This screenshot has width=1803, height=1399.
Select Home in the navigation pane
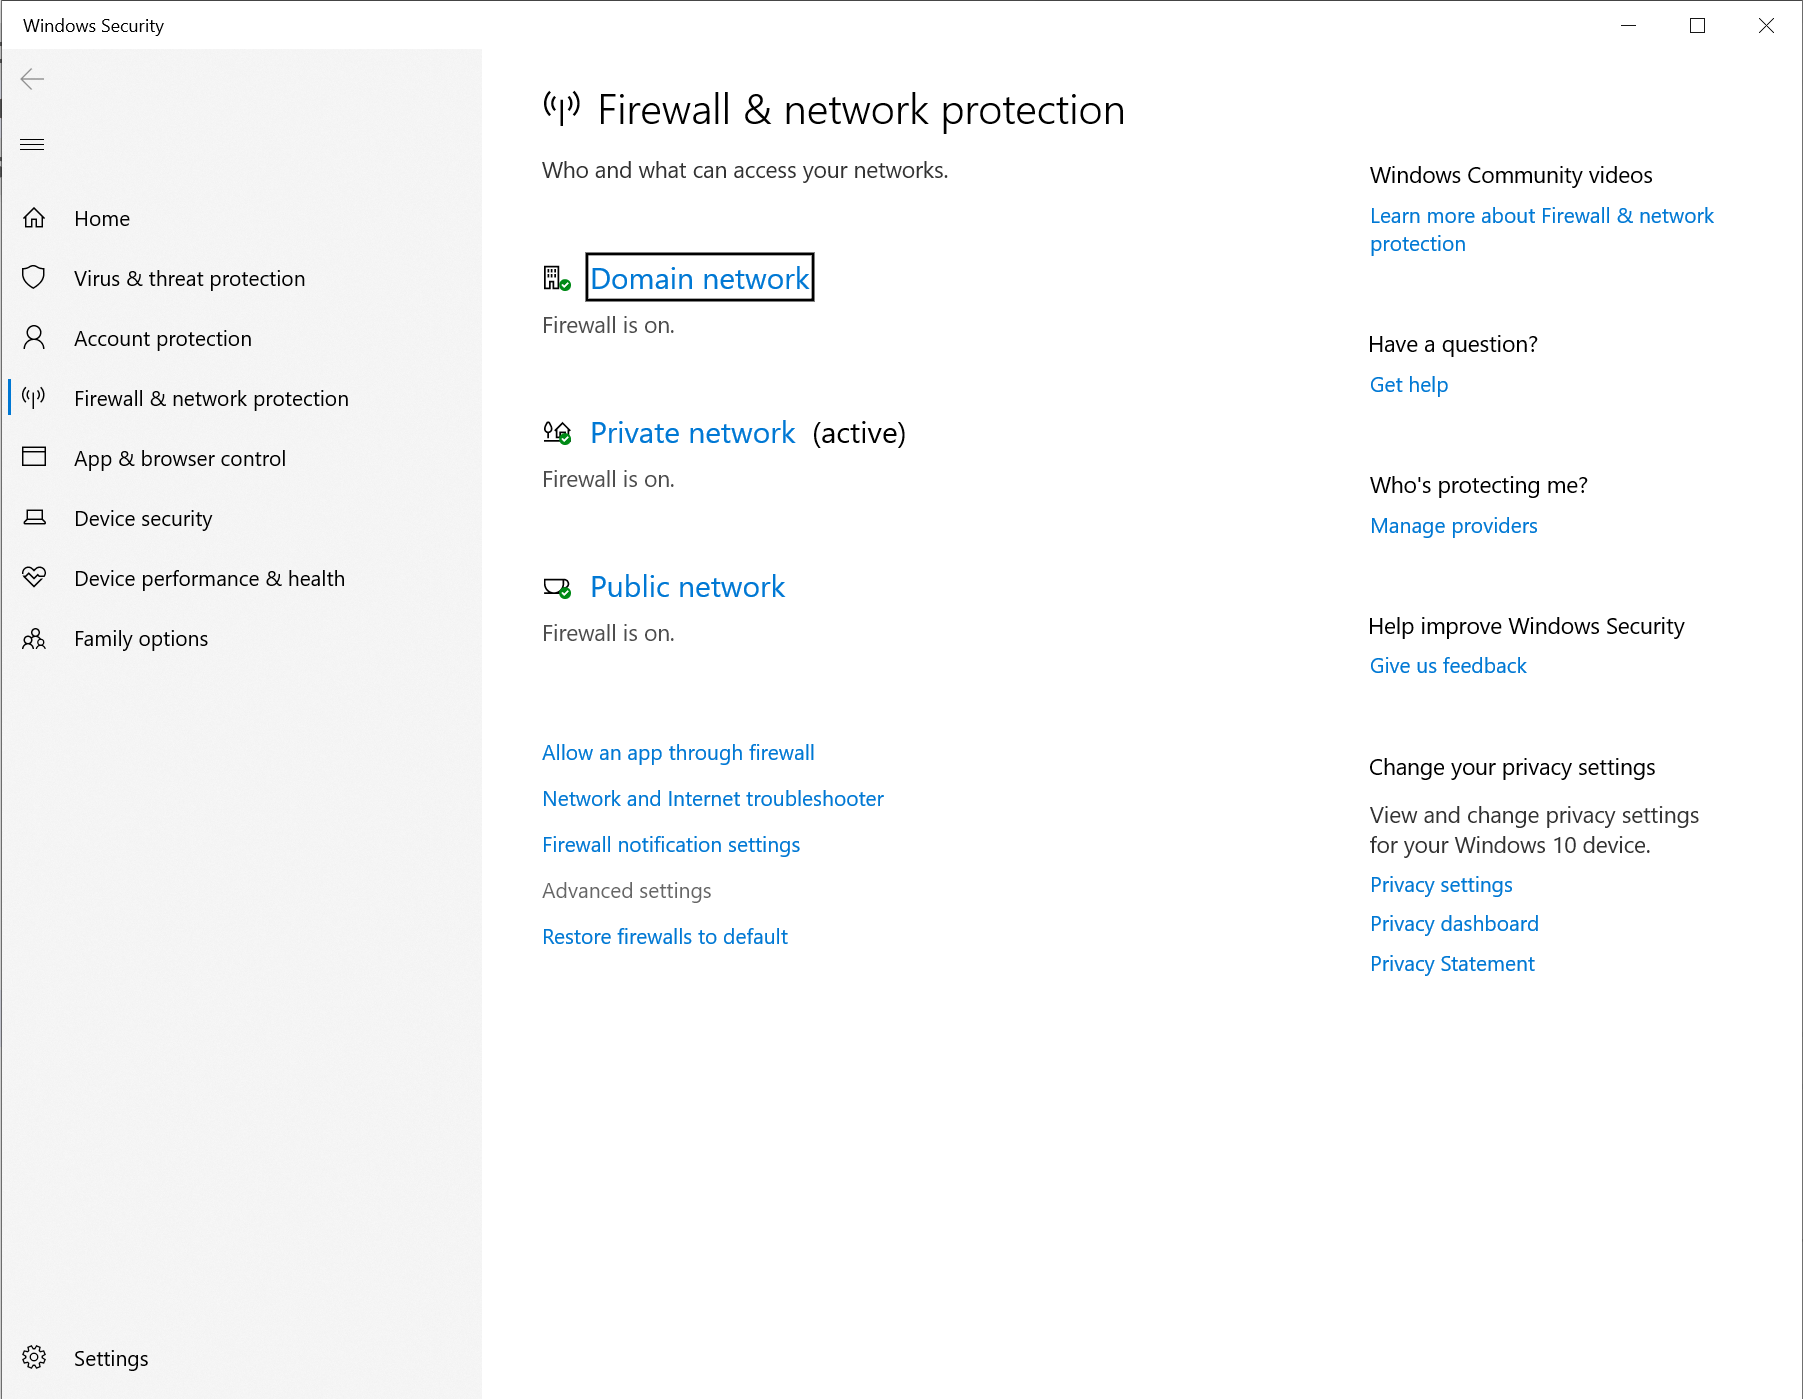coord(102,218)
